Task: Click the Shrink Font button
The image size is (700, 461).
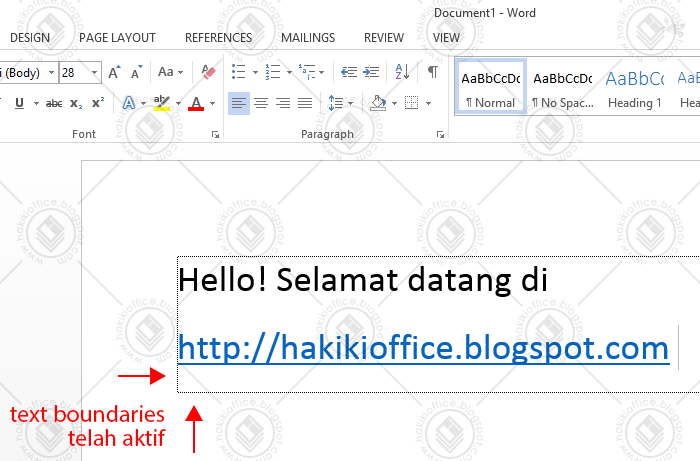Action: [136, 72]
